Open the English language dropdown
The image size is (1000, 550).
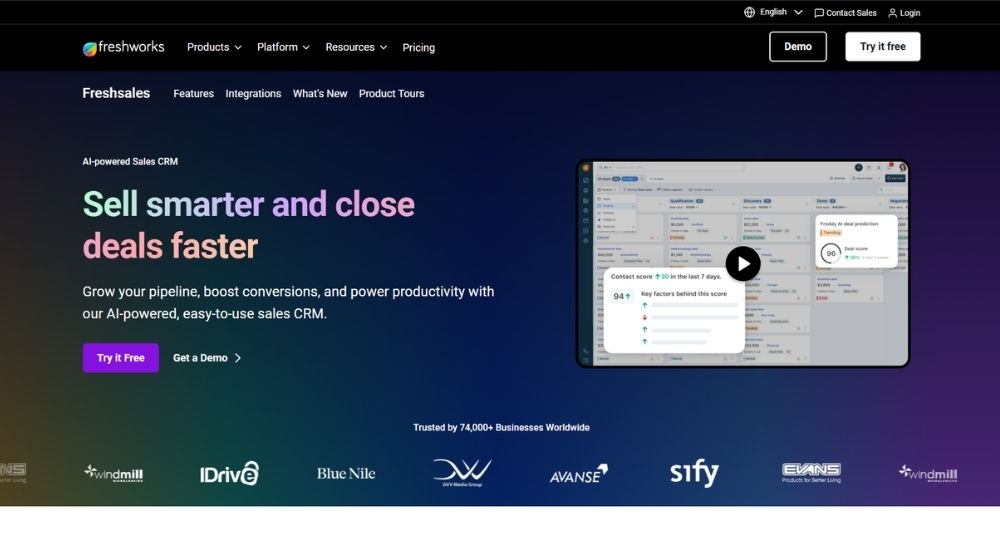pyautogui.click(x=781, y=12)
